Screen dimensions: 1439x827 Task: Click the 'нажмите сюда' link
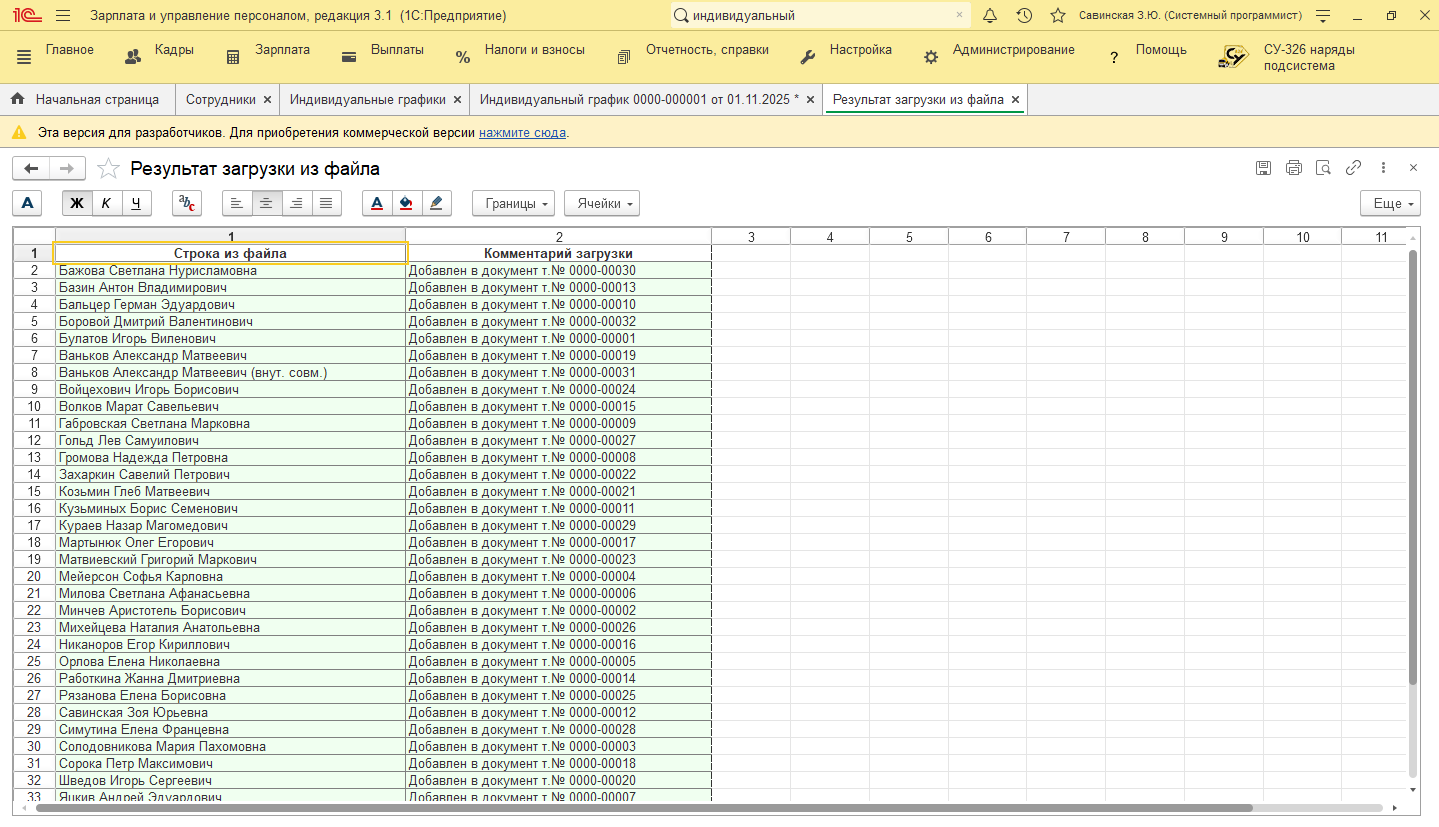coord(522,132)
